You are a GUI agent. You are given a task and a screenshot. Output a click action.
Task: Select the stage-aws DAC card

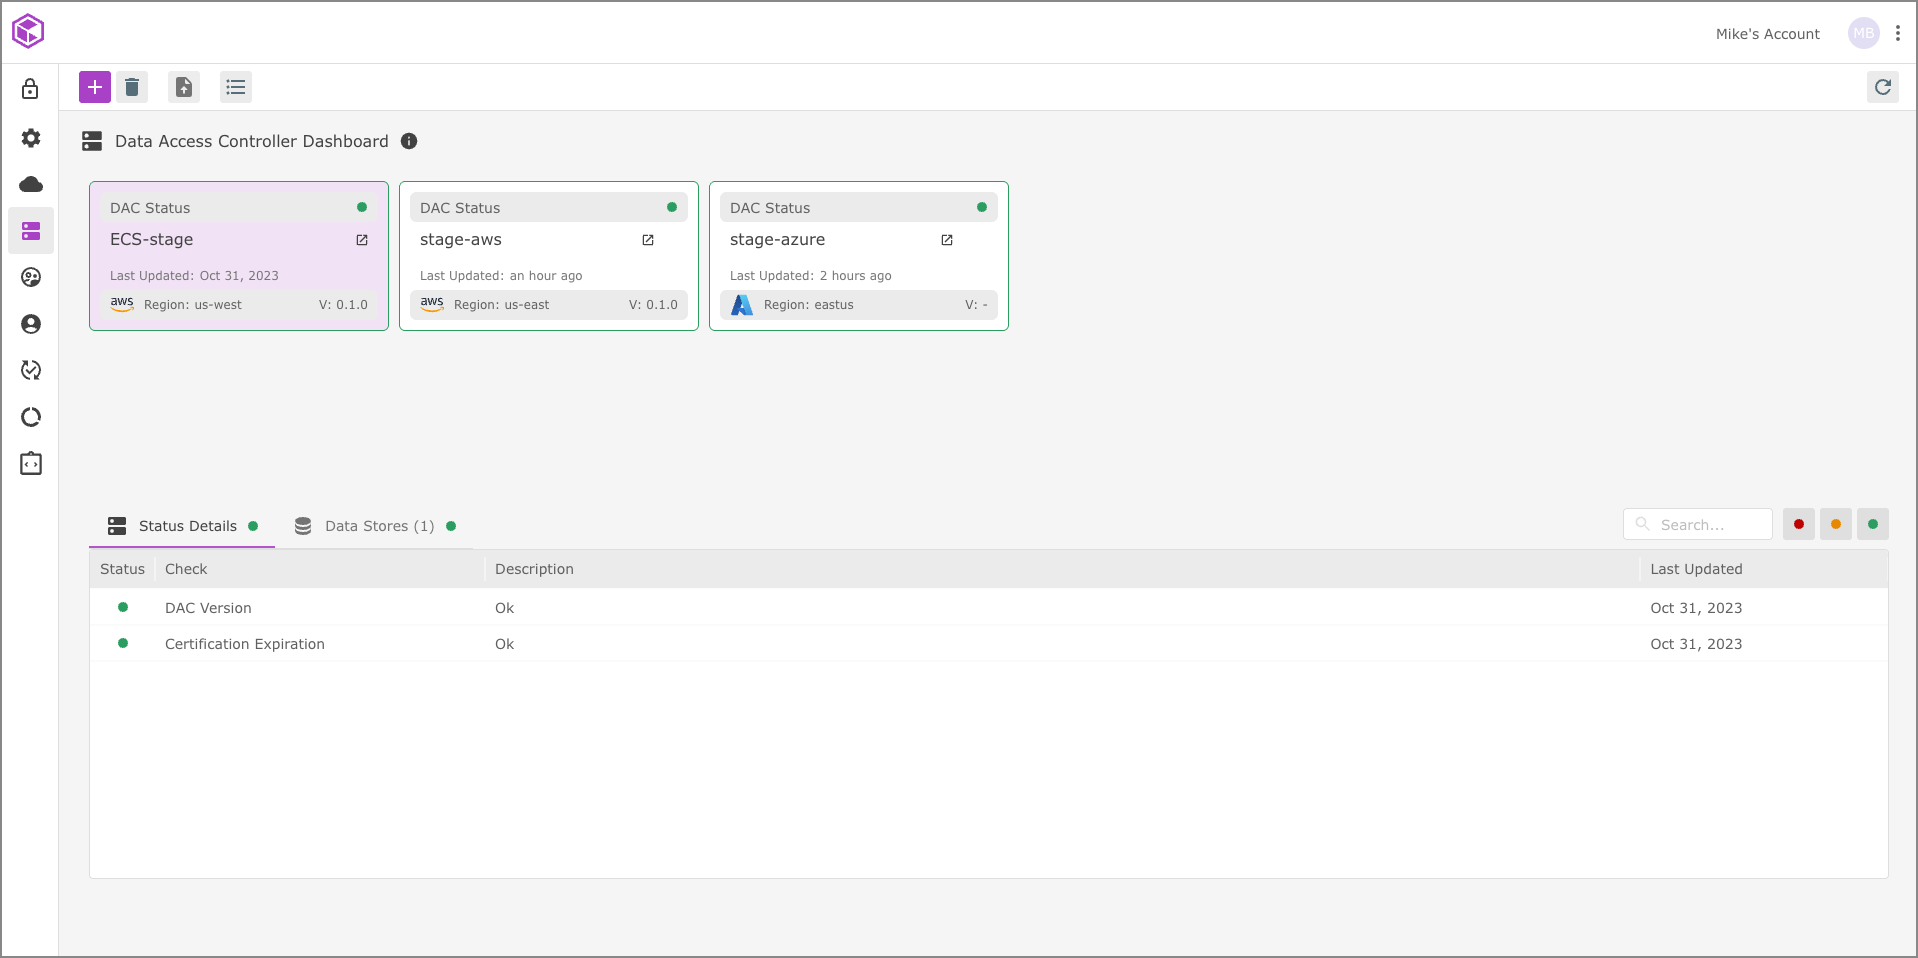(548, 256)
